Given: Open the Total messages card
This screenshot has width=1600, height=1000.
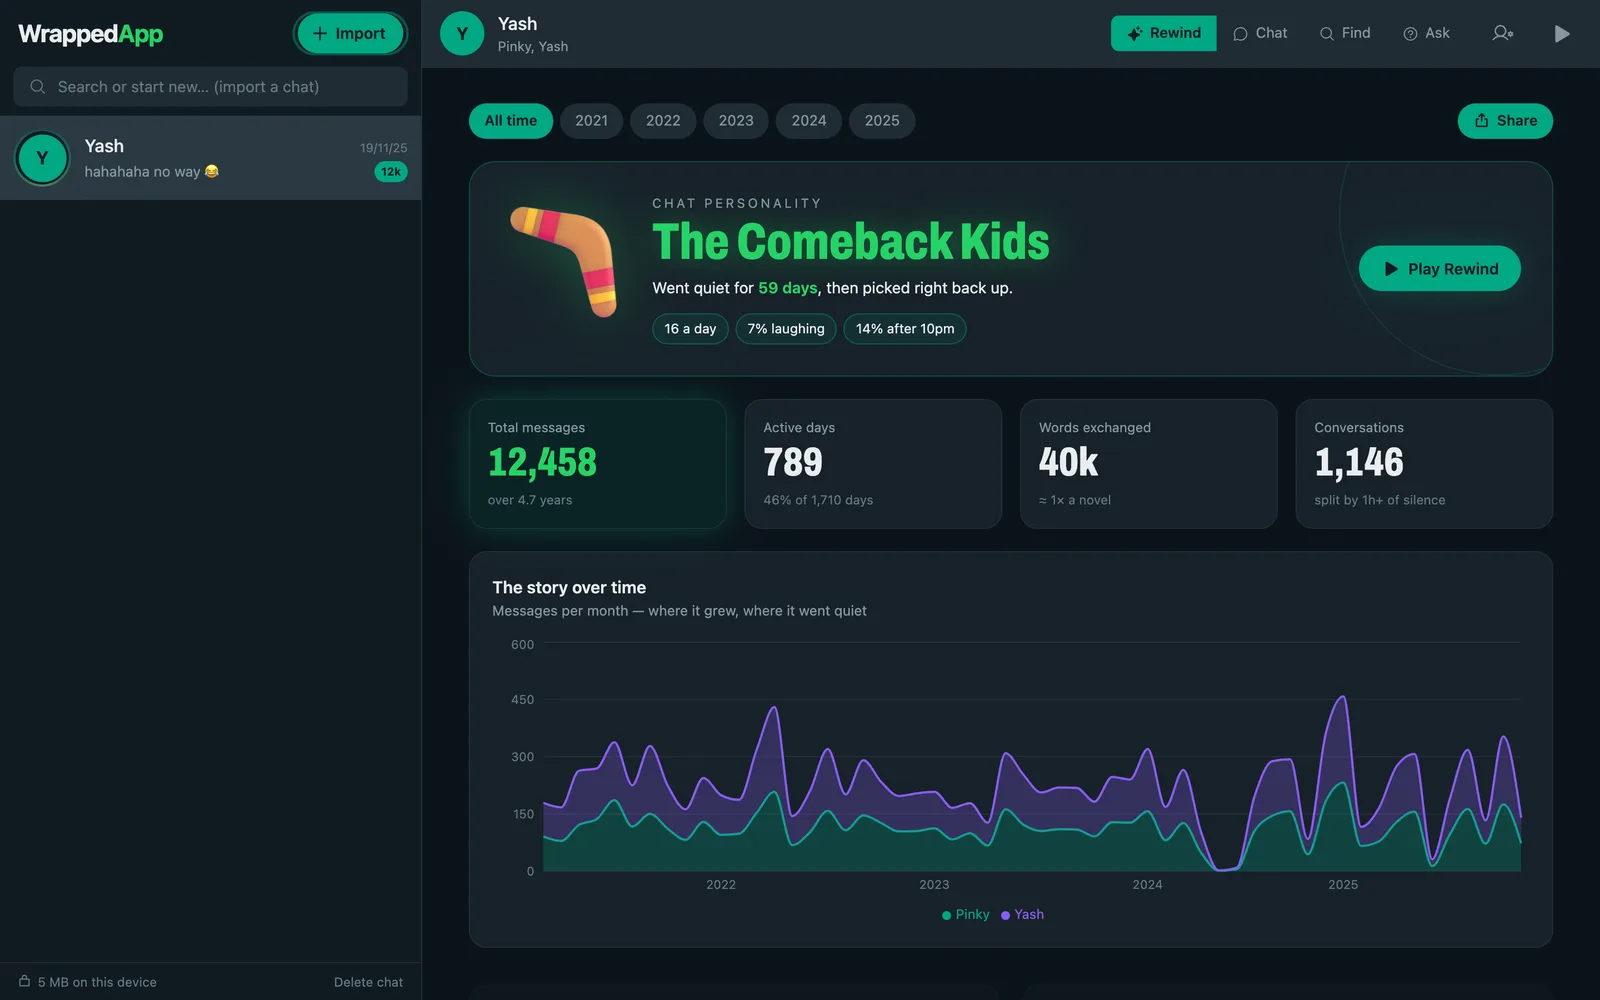Looking at the screenshot, I should pyautogui.click(x=598, y=464).
